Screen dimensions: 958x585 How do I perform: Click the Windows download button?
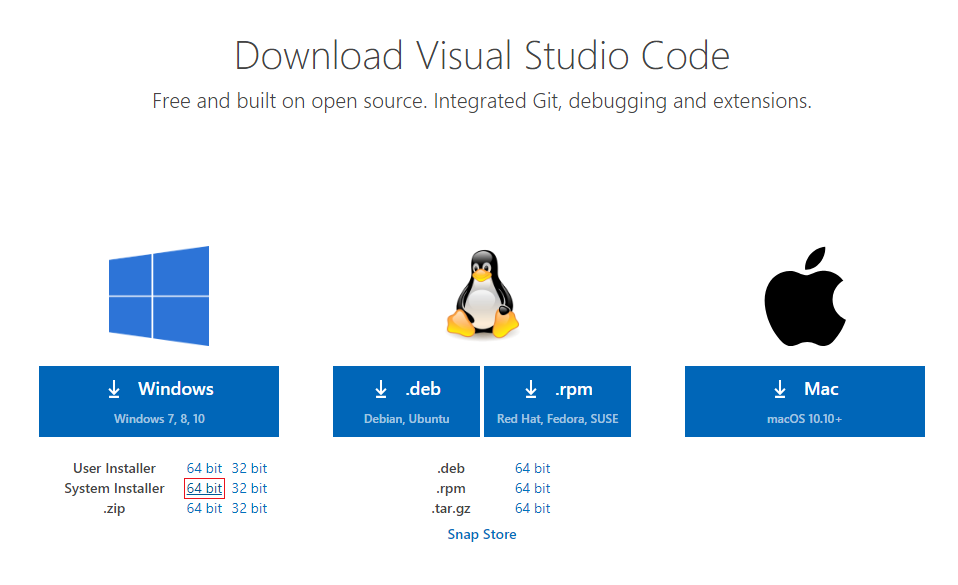(x=159, y=402)
